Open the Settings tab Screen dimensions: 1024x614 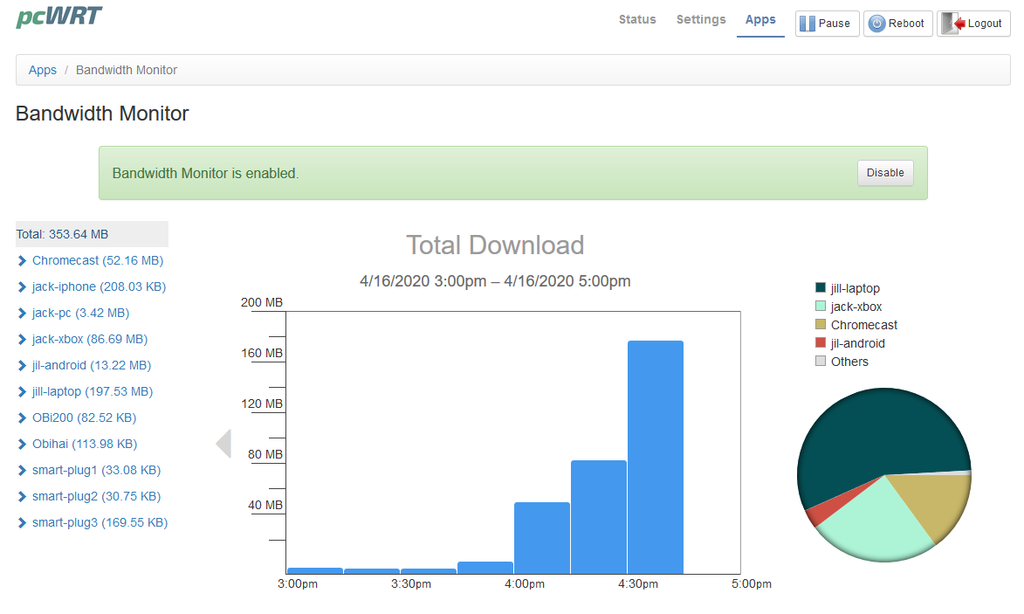[700, 20]
